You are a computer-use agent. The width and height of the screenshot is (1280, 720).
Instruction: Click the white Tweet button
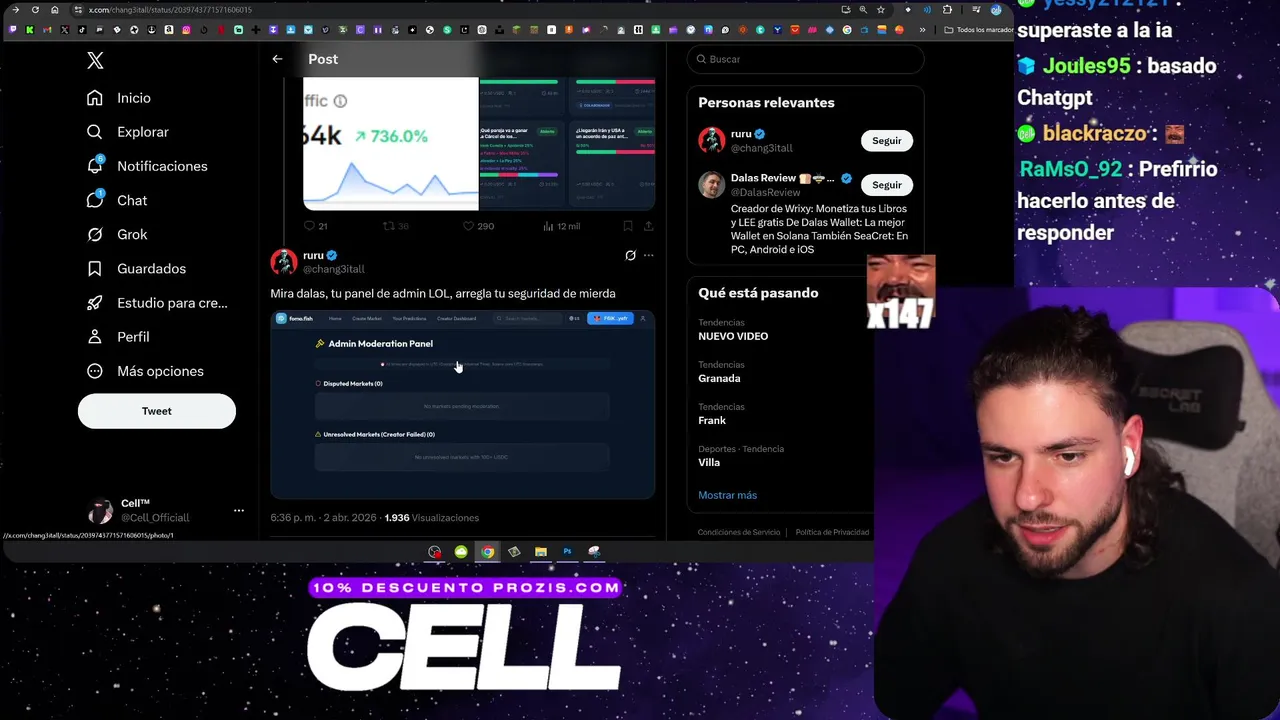click(157, 411)
